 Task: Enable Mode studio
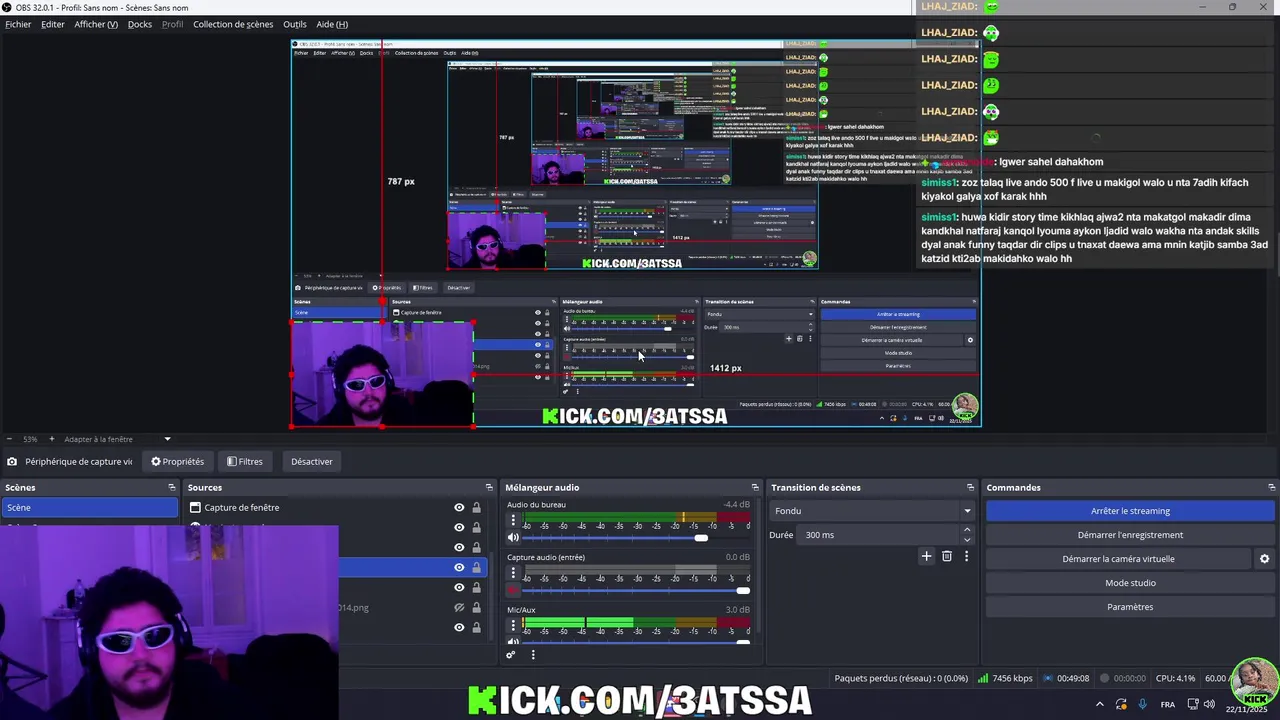[x=1130, y=583]
